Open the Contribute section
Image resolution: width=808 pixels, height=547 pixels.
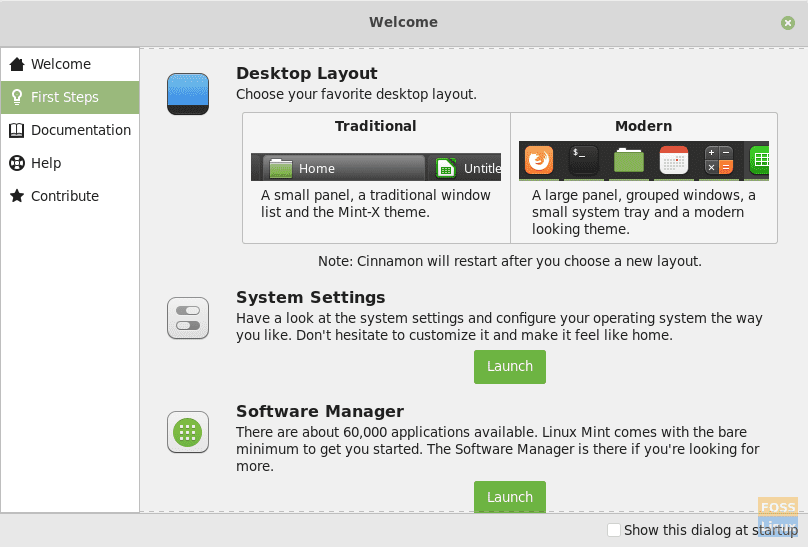coord(70,196)
